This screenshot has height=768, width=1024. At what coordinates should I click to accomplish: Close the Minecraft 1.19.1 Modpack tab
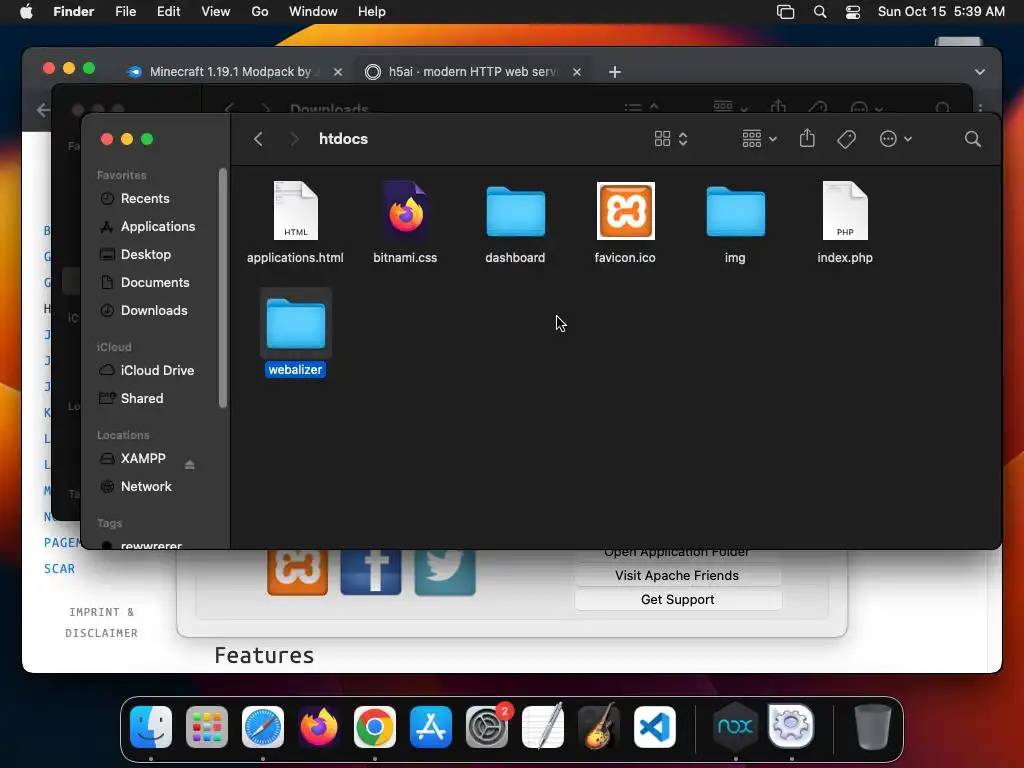click(338, 72)
